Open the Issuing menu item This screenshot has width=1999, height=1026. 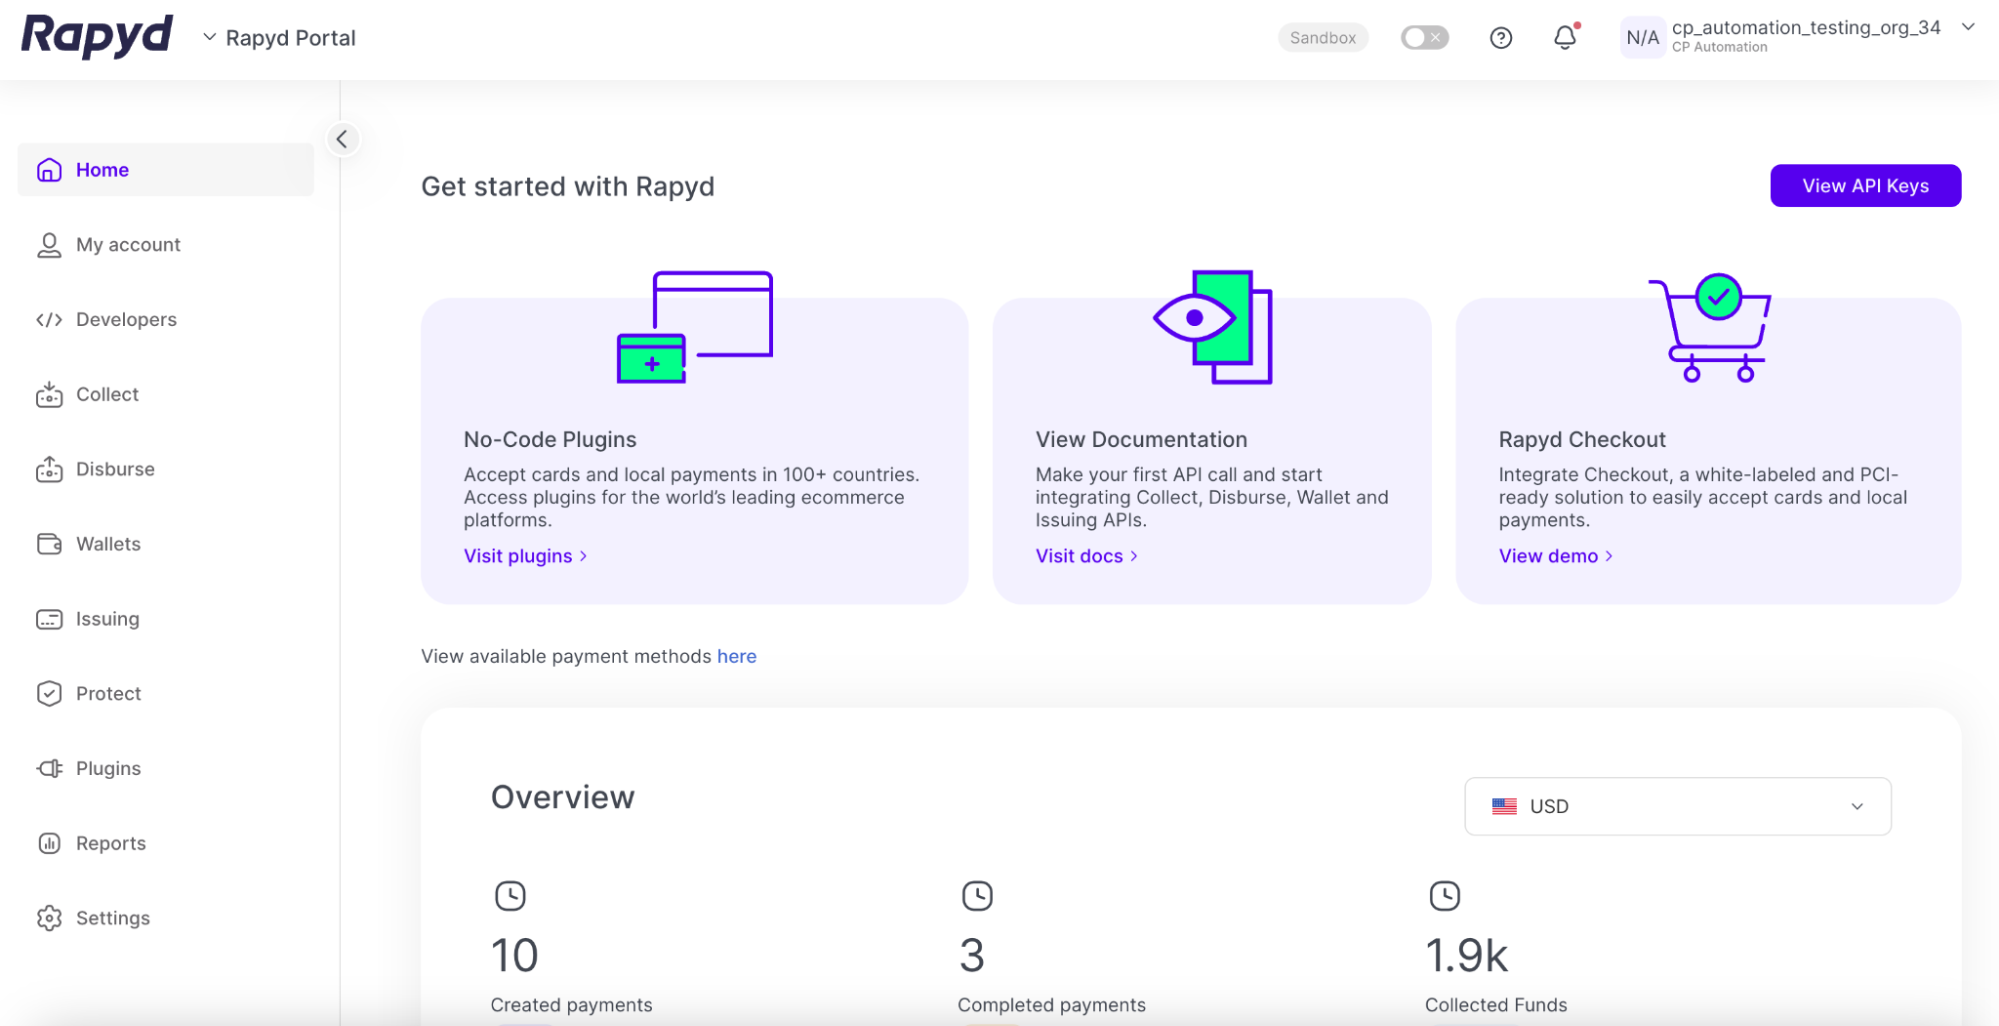click(x=107, y=619)
